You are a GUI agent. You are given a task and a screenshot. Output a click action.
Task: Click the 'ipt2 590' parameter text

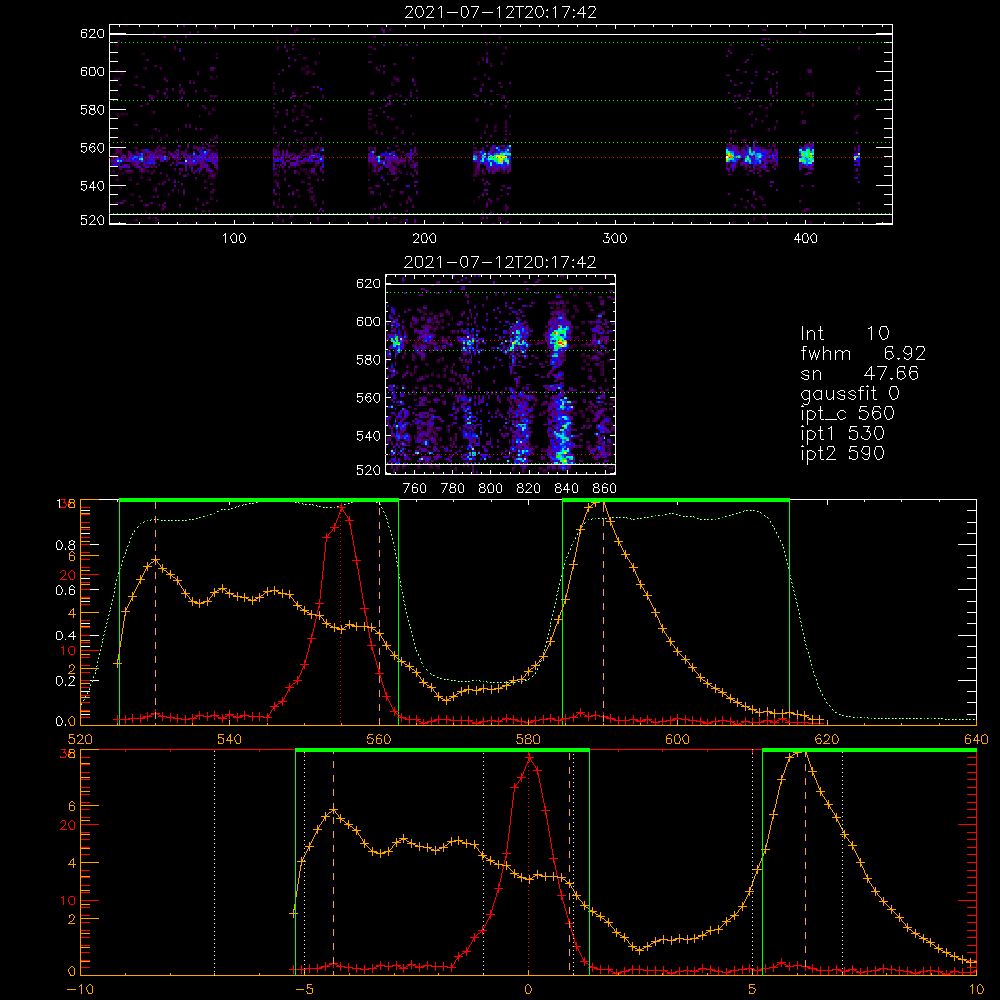point(842,453)
